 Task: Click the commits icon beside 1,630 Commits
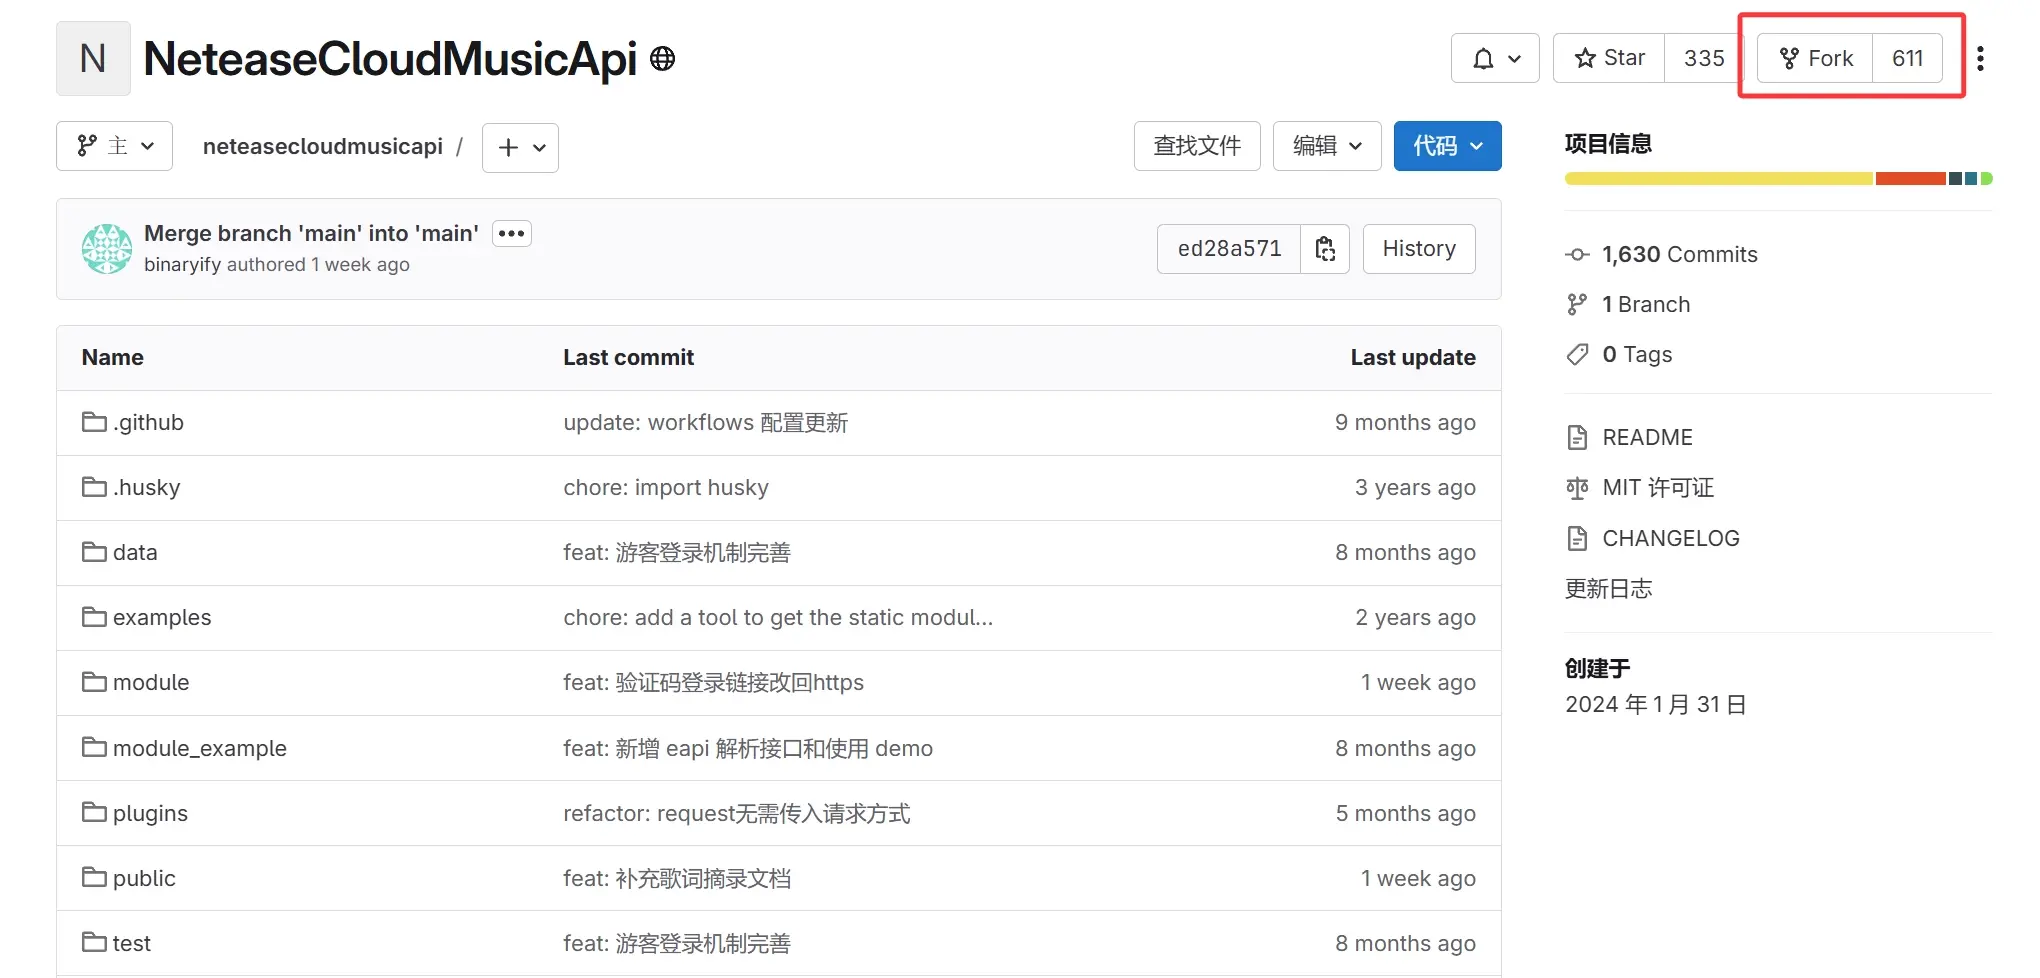click(x=1577, y=254)
